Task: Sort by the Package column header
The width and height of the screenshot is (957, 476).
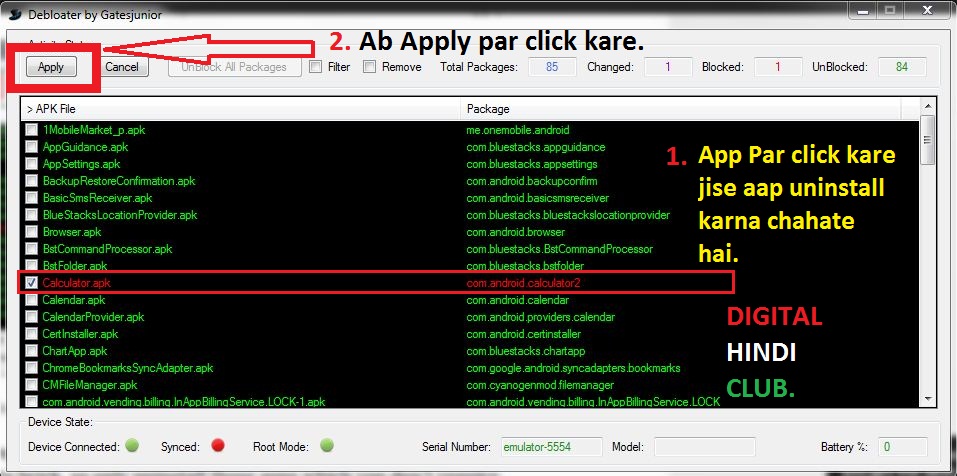Action: pyautogui.click(x=681, y=109)
